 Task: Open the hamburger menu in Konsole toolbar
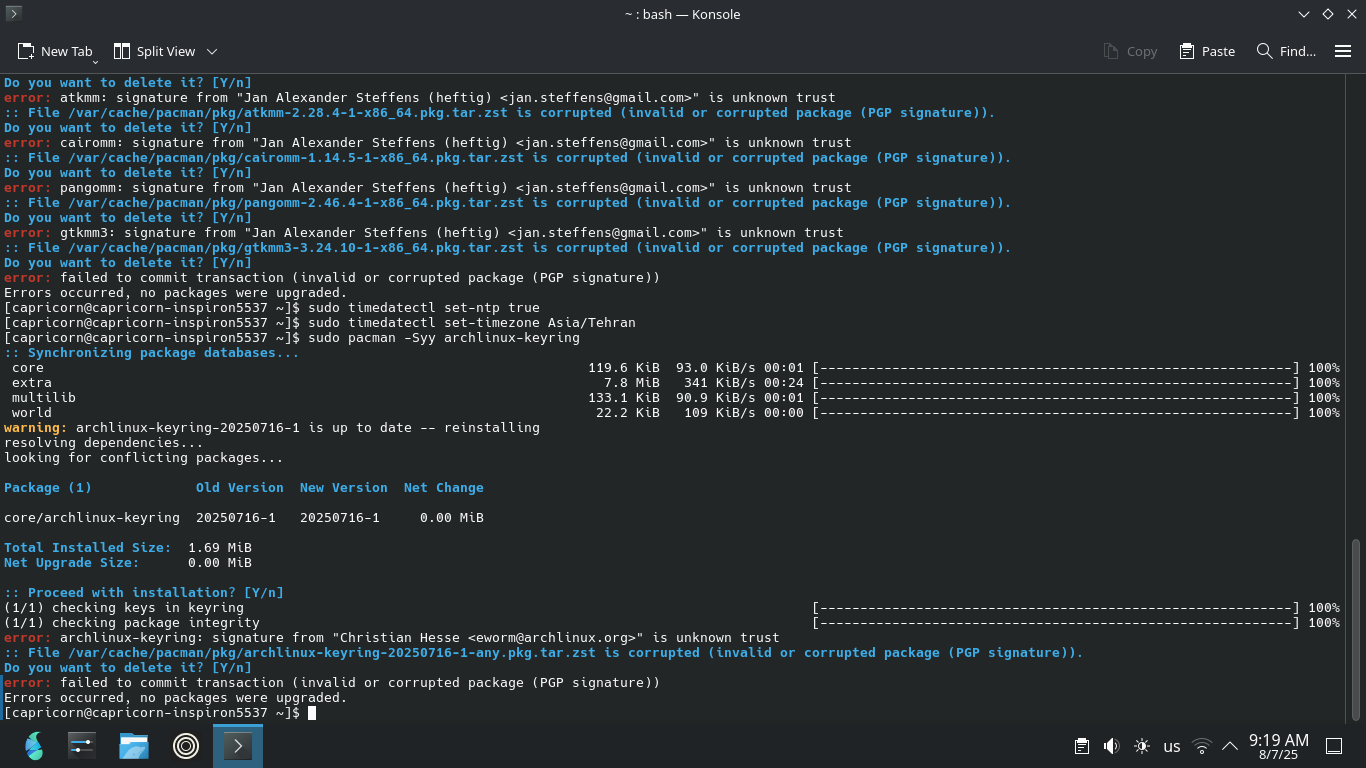pos(1343,51)
